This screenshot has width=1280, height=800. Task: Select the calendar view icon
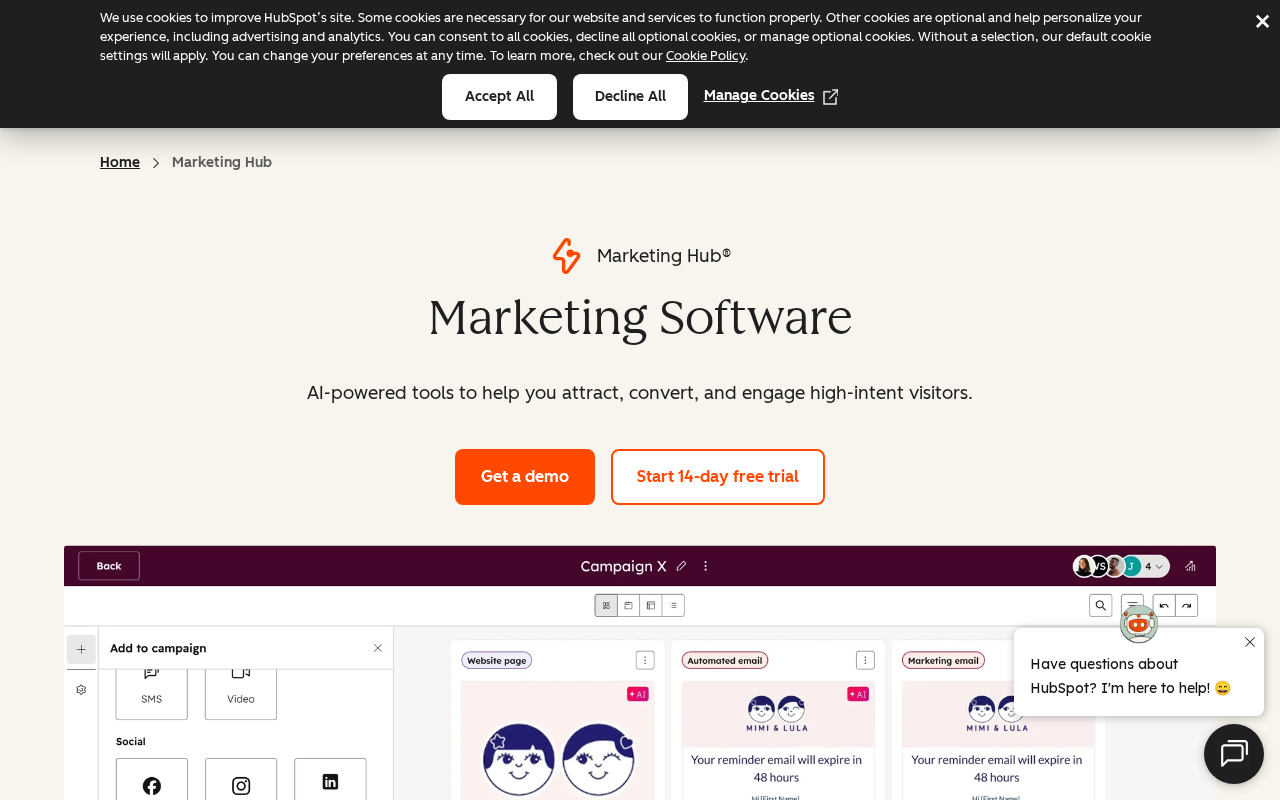tap(629, 605)
